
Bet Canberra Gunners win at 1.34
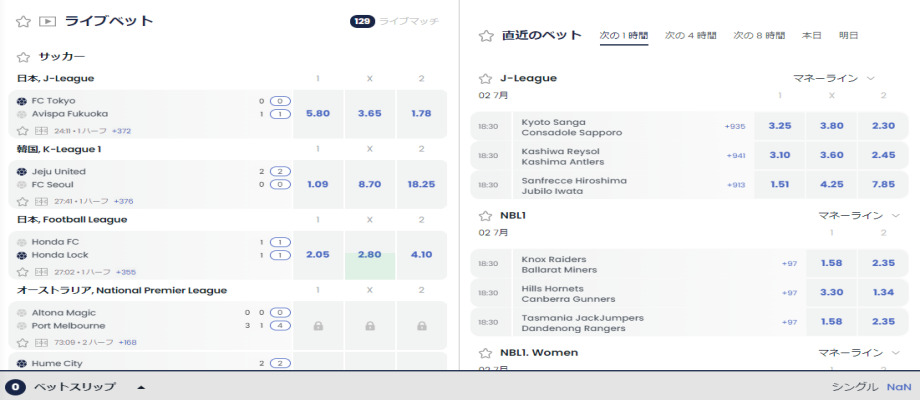[x=884, y=293]
